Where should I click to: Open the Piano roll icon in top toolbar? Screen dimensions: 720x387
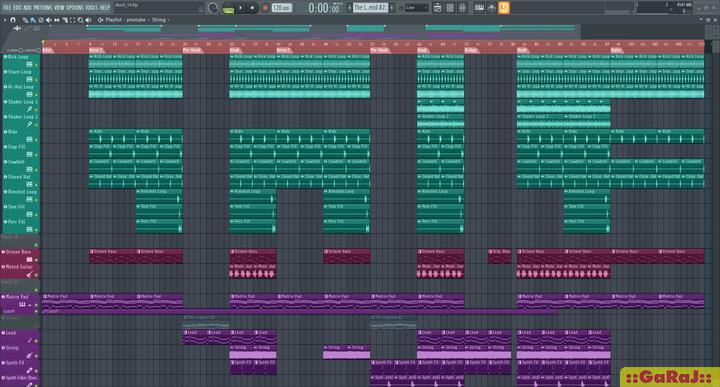[479, 8]
